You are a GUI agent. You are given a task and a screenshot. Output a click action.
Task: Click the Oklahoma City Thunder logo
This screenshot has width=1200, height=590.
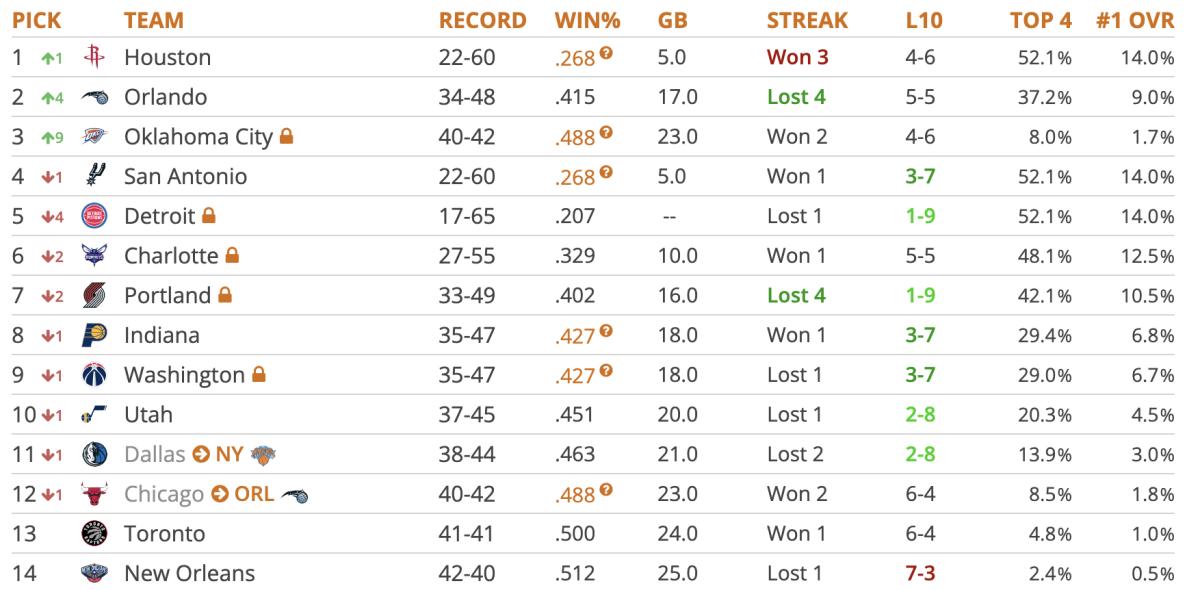point(94,137)
